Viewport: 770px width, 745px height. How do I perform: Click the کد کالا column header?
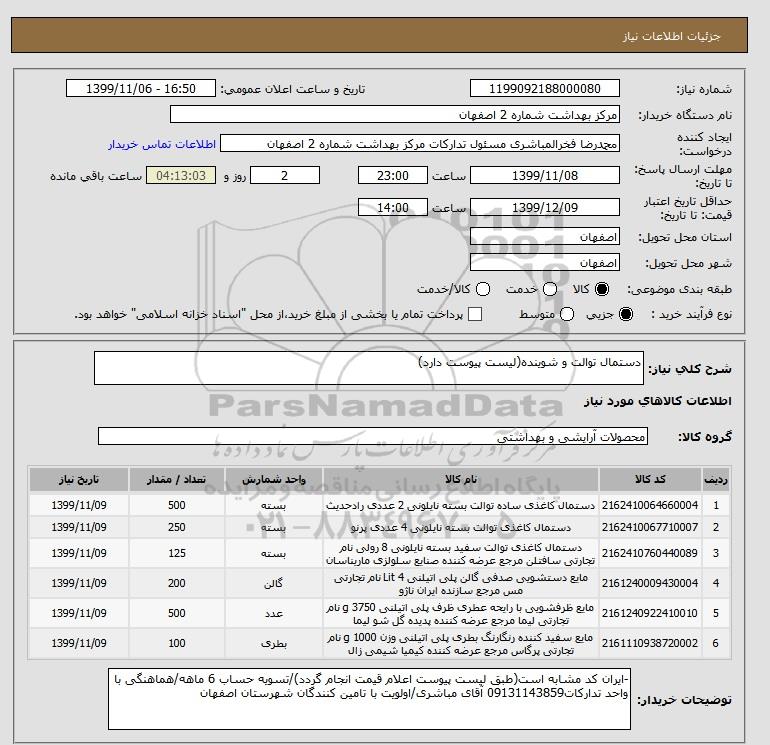tap(650, 479)
